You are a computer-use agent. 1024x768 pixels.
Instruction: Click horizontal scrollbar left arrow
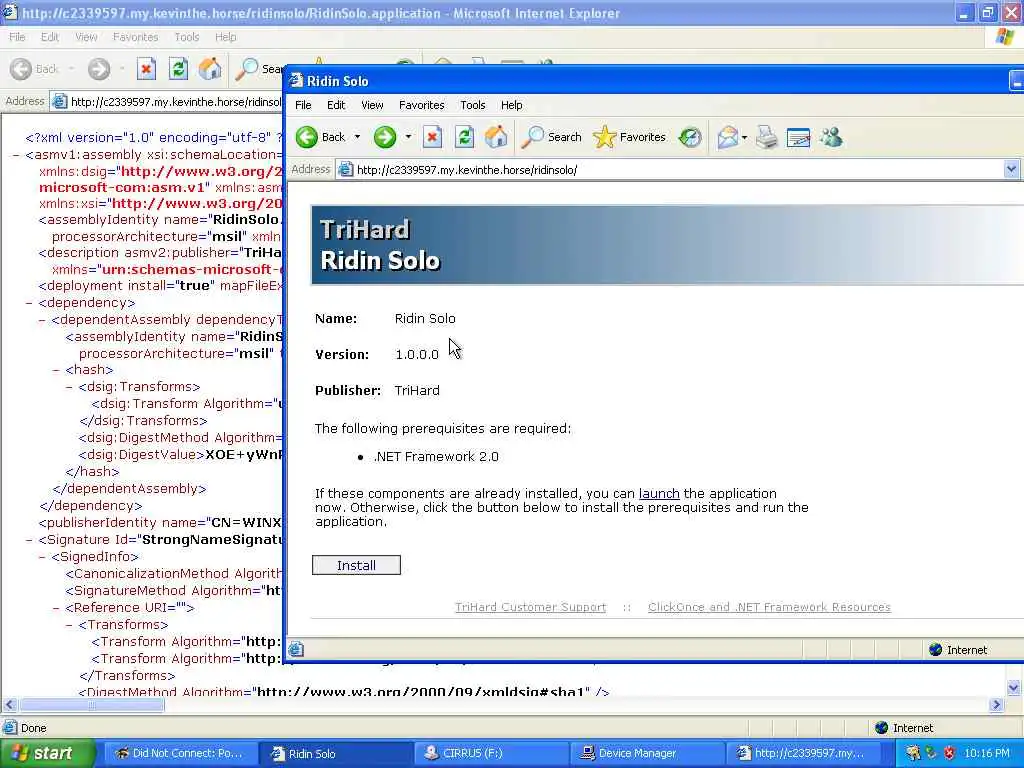click(x=9, y=705)
